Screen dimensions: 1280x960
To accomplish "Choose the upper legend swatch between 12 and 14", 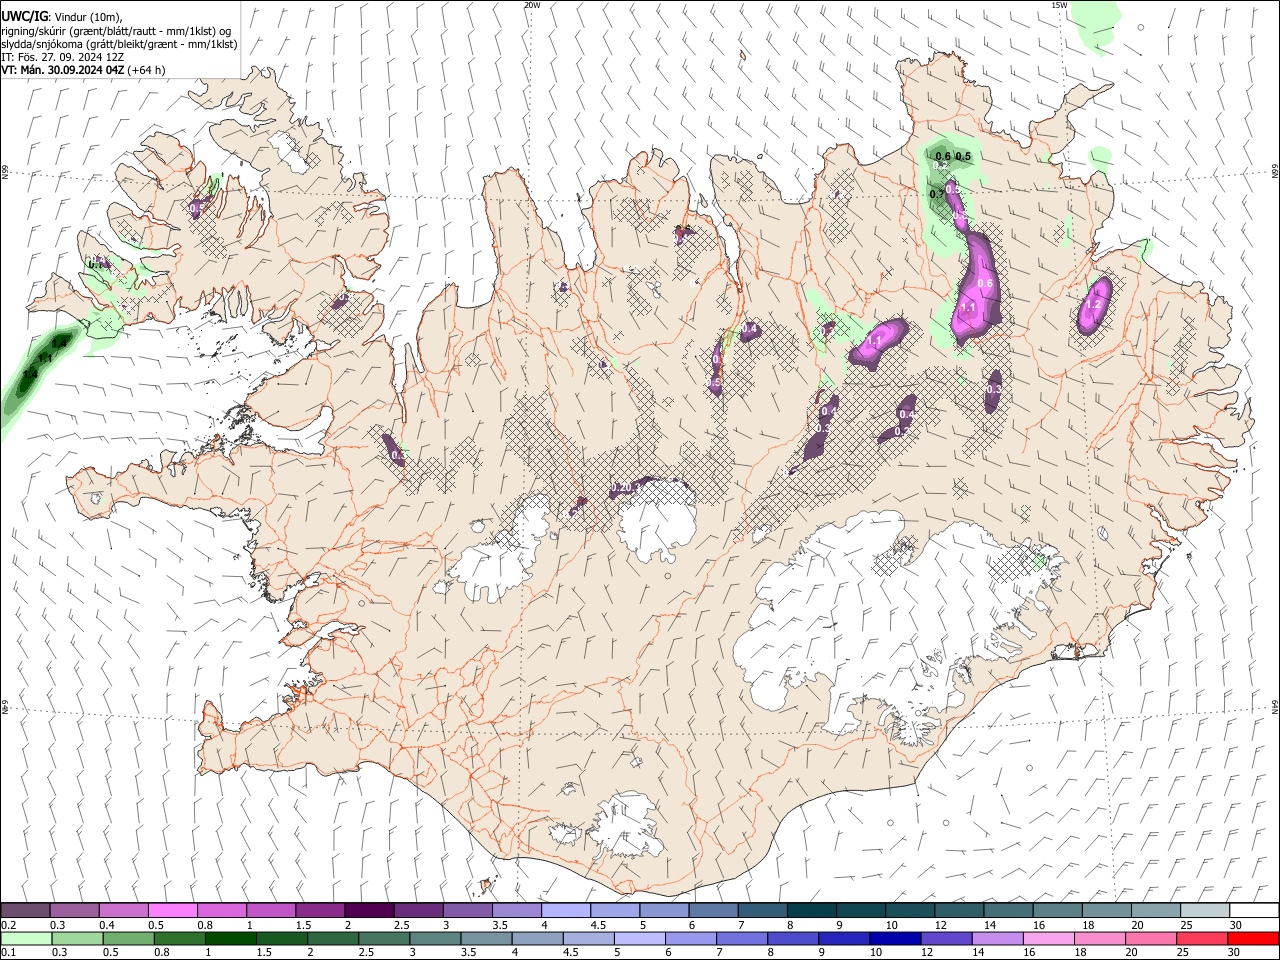I will pyautogui.click(x=958, y=910).
